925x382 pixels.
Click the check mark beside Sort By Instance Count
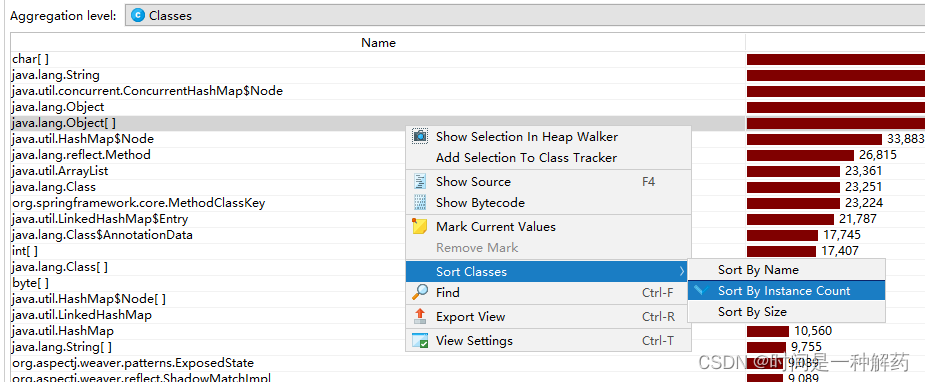click(x=702, y=290)
